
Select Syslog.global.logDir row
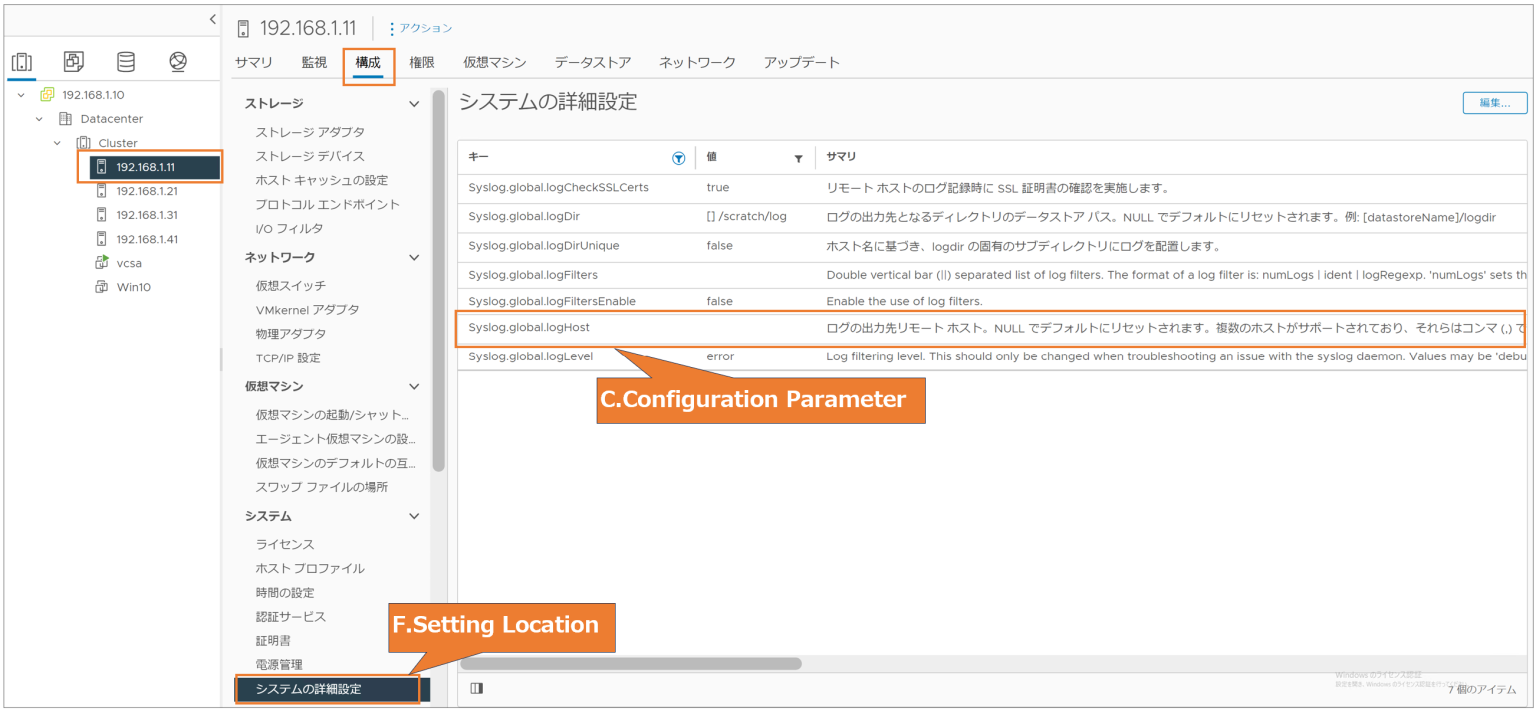point(993,217)
